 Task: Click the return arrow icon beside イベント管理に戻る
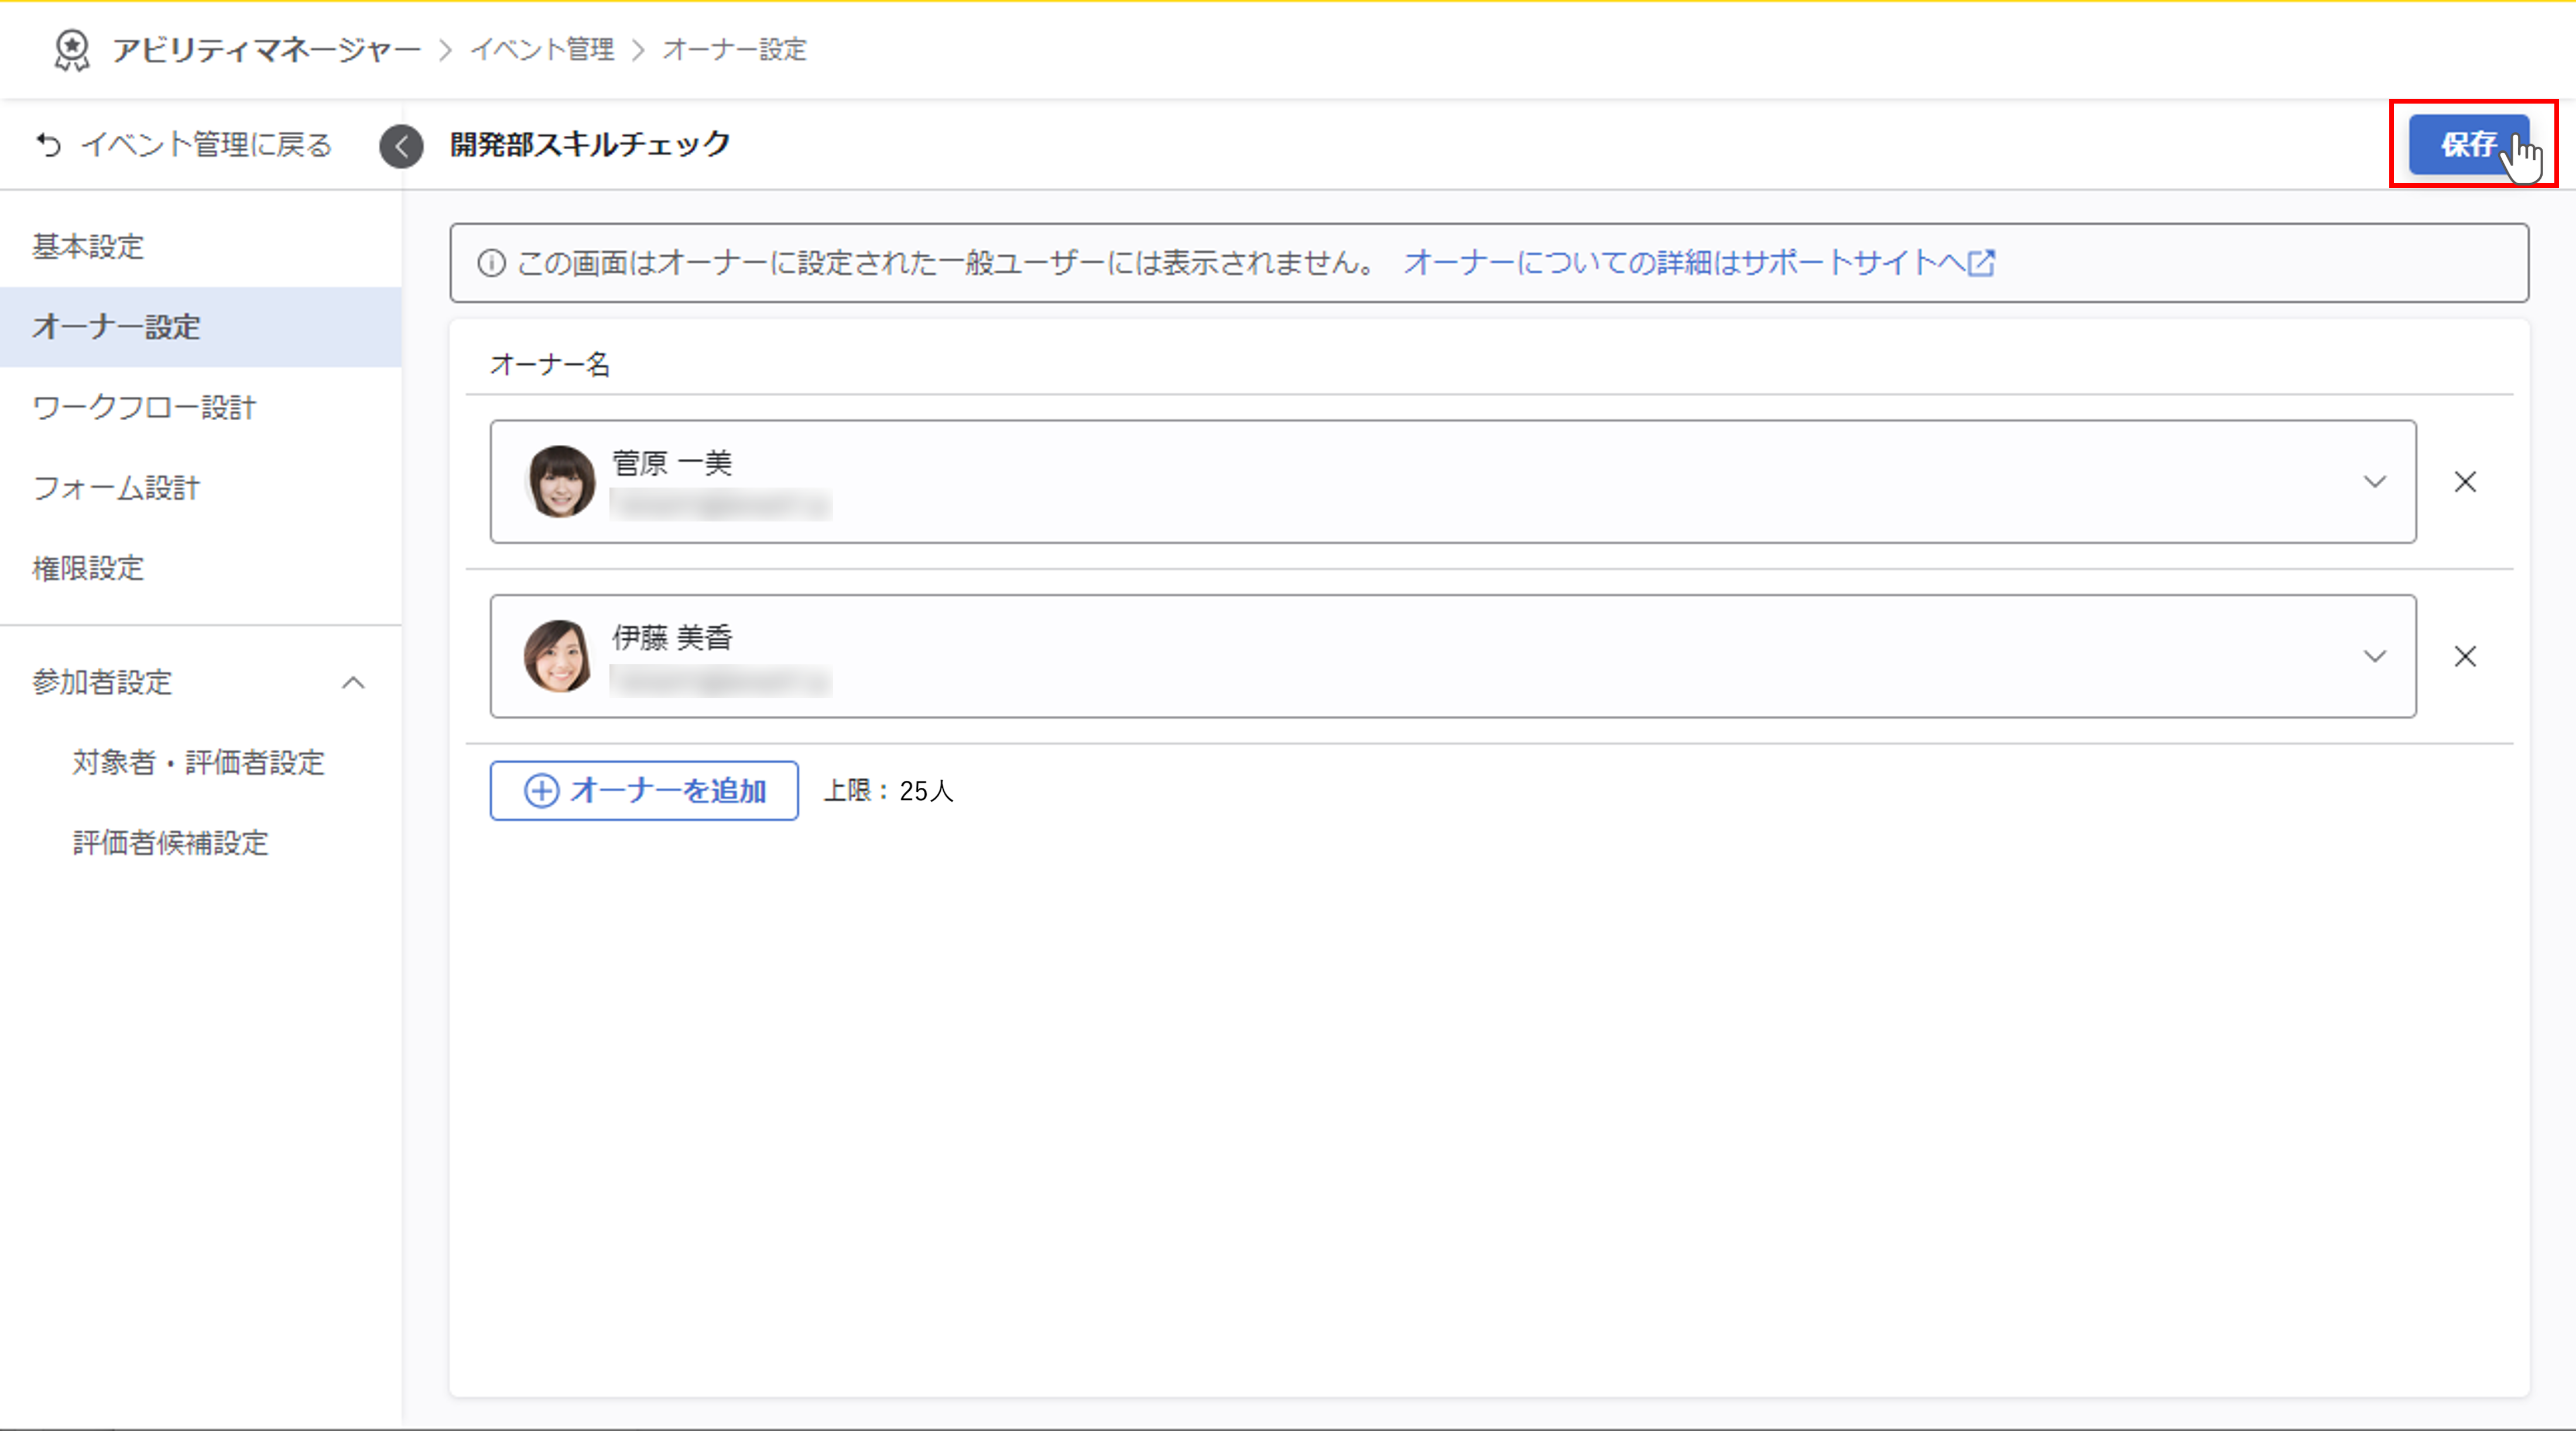[x=48, y=145]
